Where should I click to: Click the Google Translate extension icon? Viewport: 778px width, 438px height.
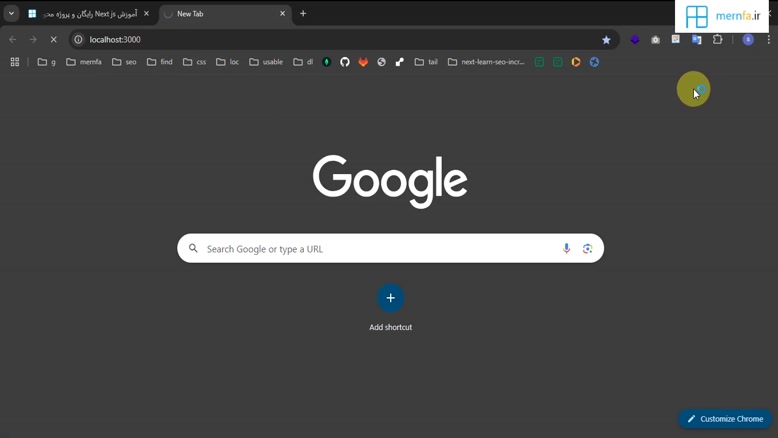(696, 40)
